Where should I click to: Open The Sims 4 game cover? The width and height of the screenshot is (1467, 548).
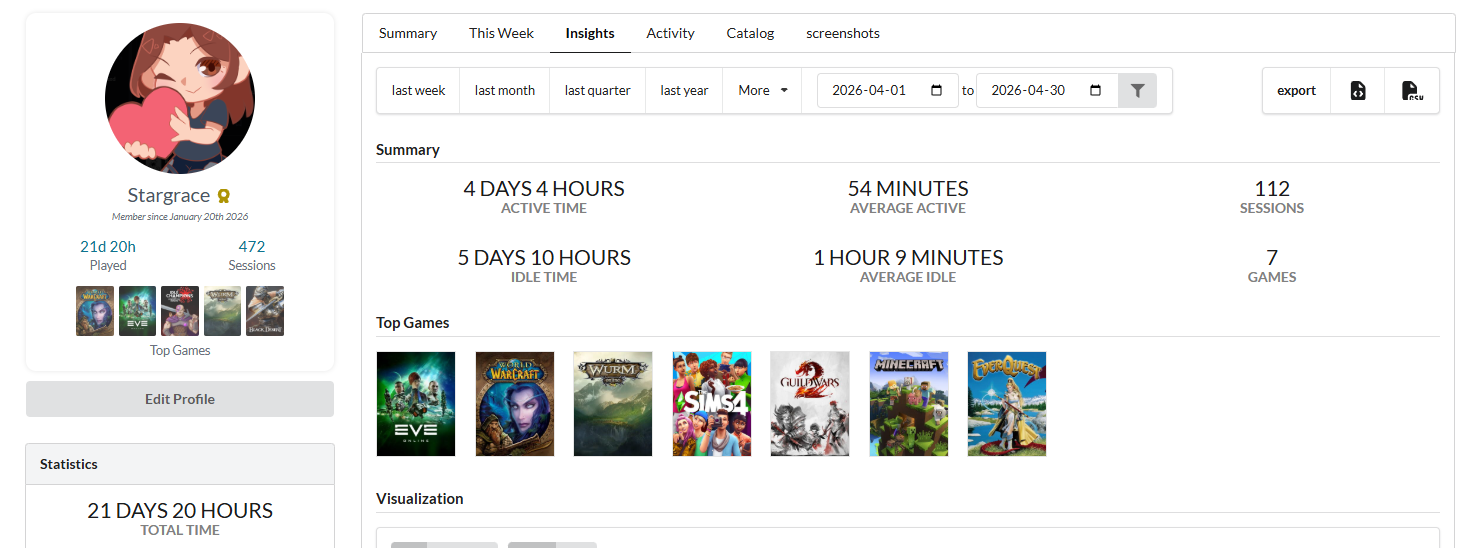(x=712, y=404)
